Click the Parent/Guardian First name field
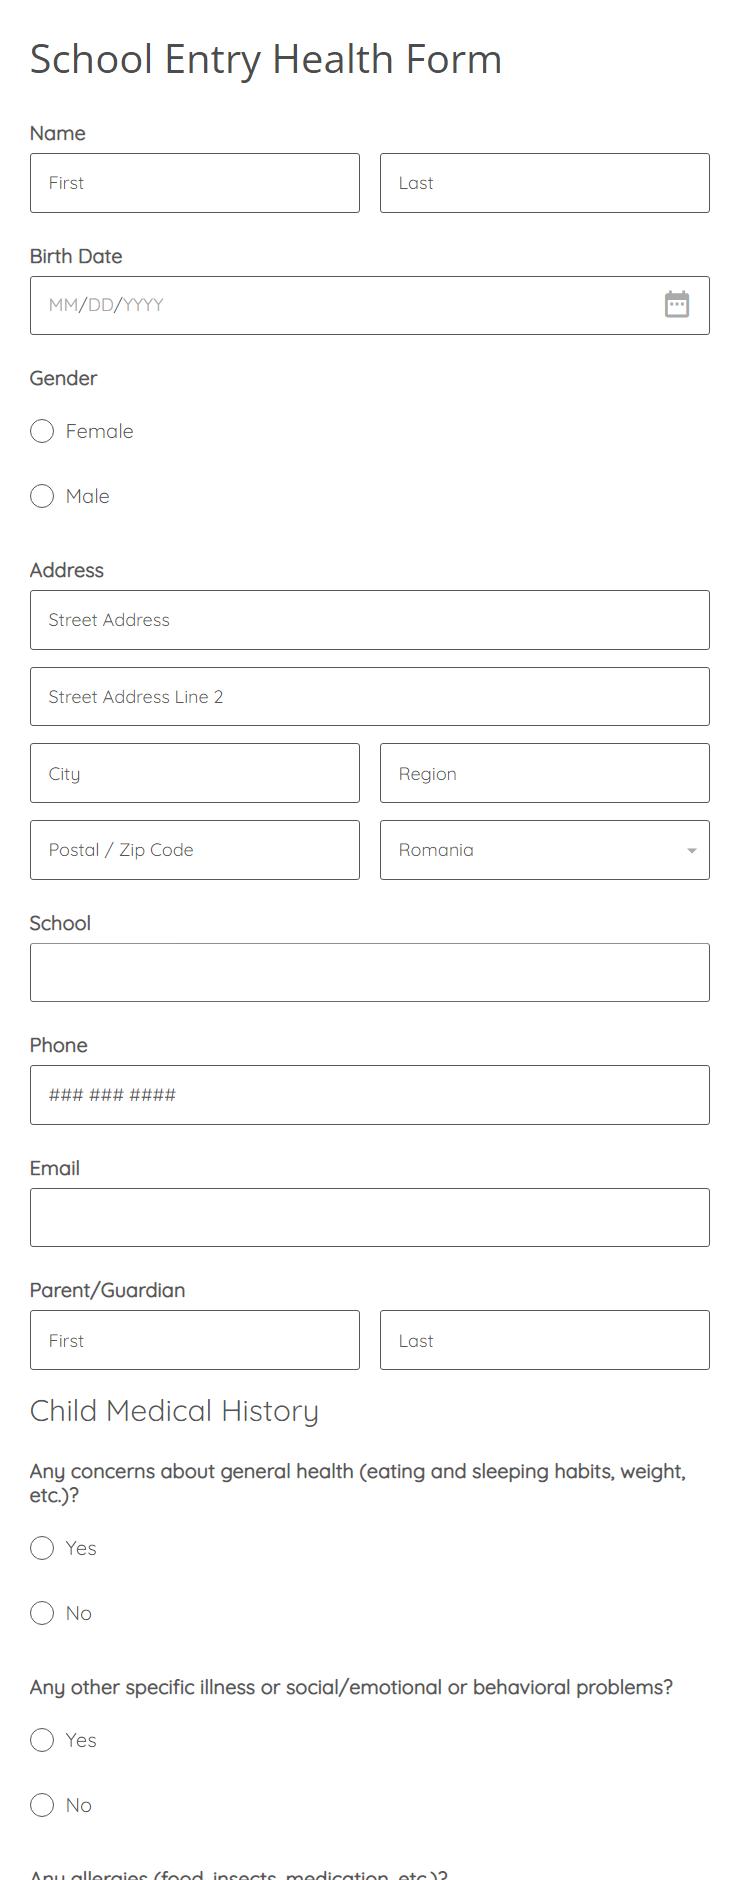 click(x=195, y=1340)
